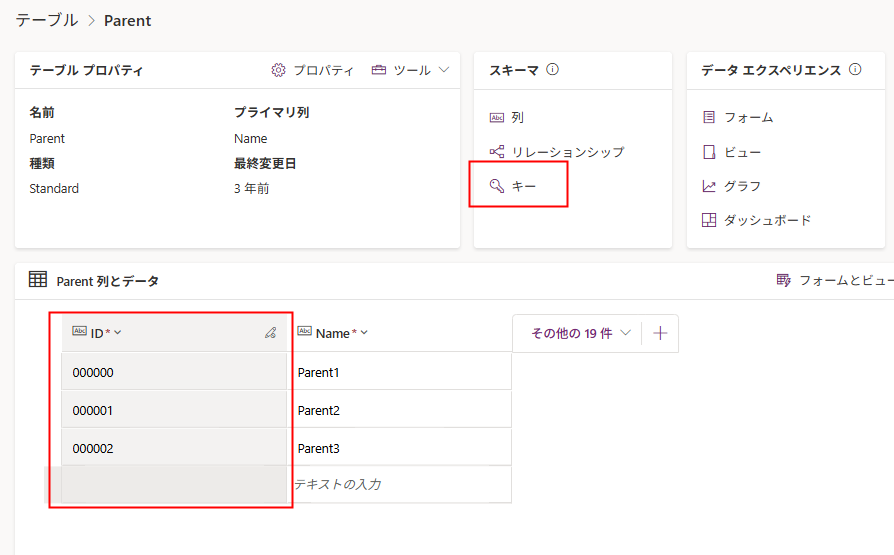Click the table grid icon beside Parent 列とデータ
The image size is (894, 555).
tap(38, 280)
